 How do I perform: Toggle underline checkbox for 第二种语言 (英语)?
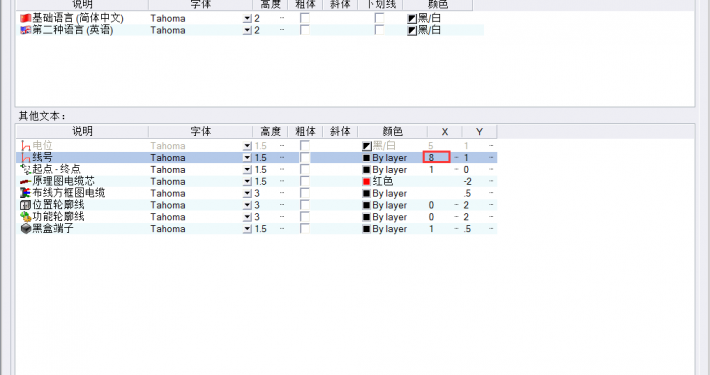379,30
